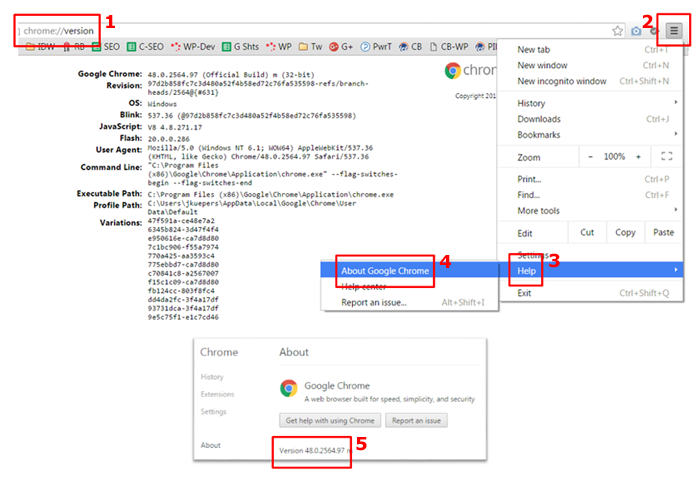Click Get help with using Chrome button
Image resolution: width=700 pixels, height=486 pixels.
pos(329,421)
